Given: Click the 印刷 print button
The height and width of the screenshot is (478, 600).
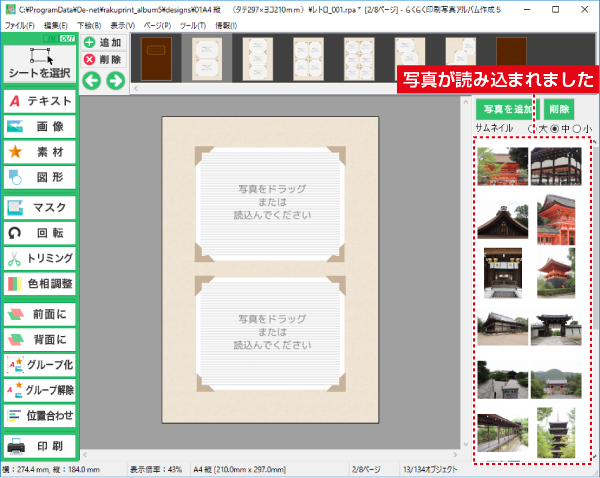Looking at the screenshot, I should pyautogui.click(x=39, y=446).
